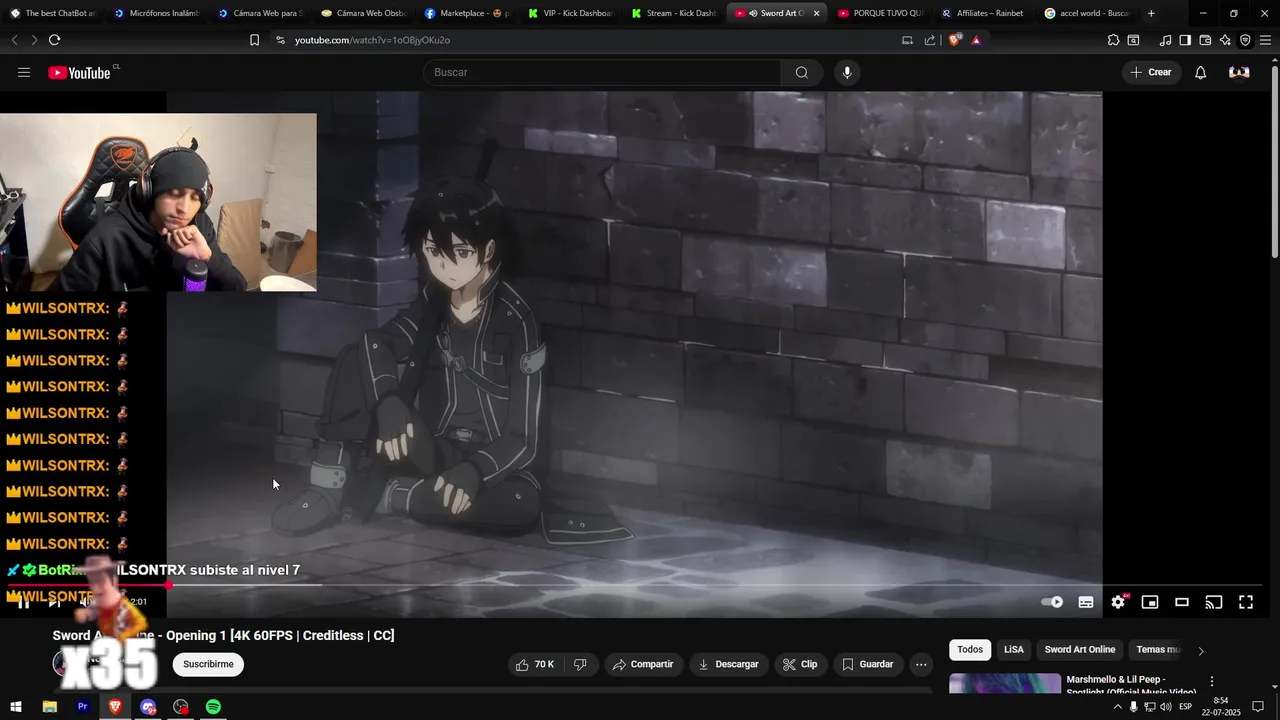
Task: Select the Temas mu filter chip
Action: click(1158, 650)
